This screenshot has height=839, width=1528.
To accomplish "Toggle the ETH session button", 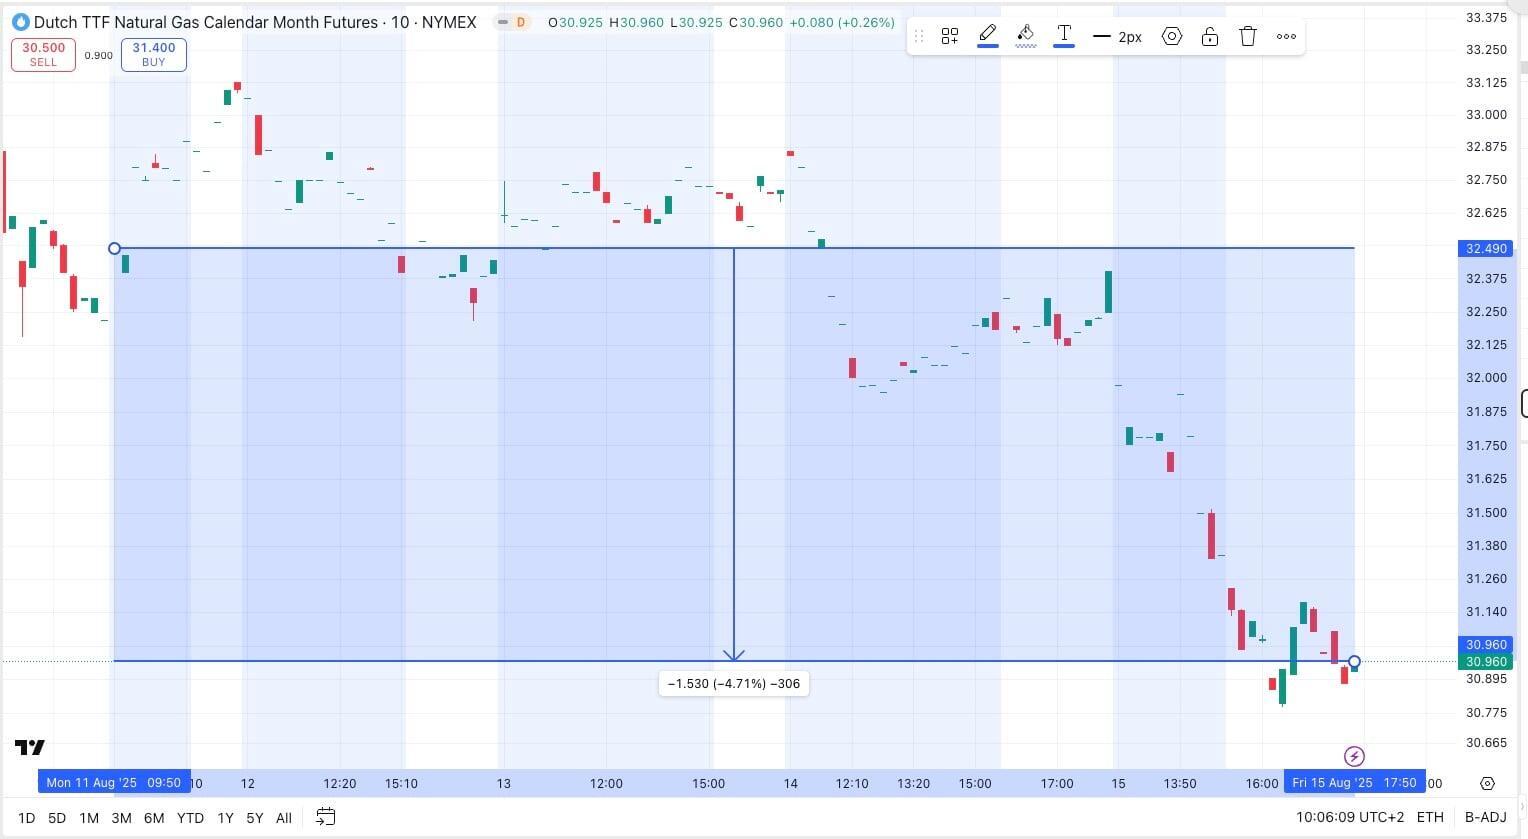I will click(x=1430, y=818).
